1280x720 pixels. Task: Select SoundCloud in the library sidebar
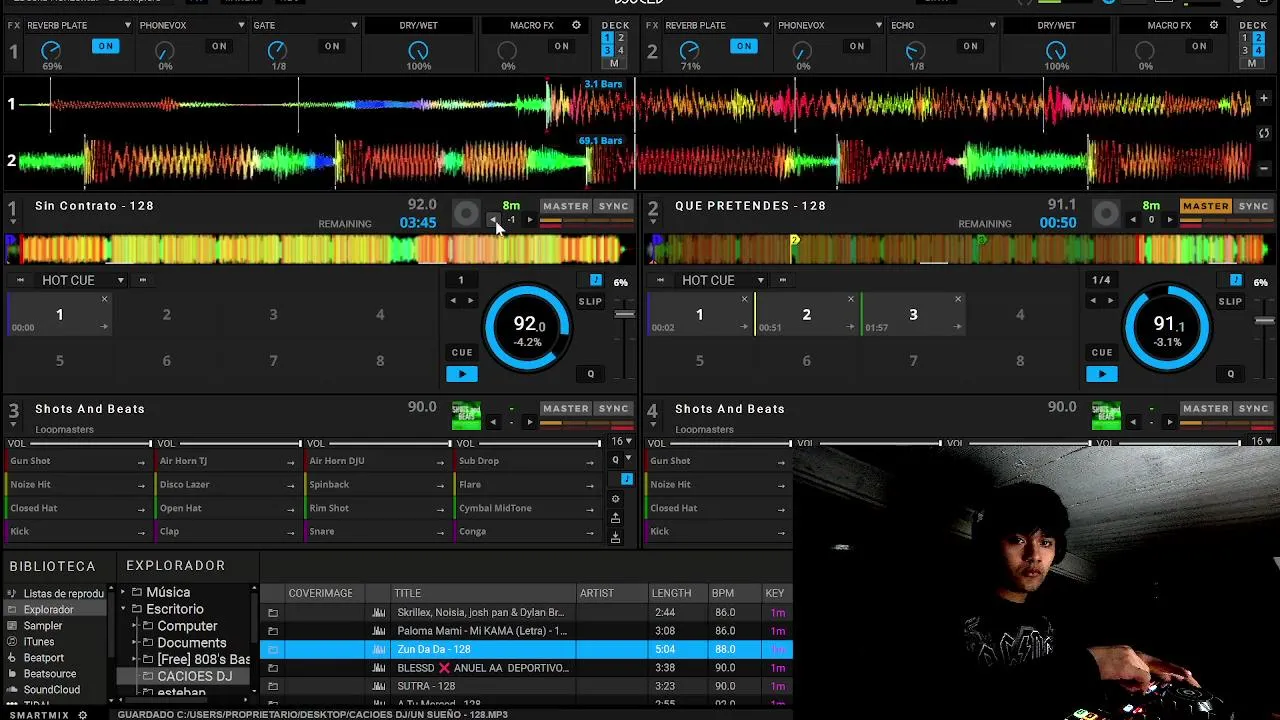click(x=51, y=690)
